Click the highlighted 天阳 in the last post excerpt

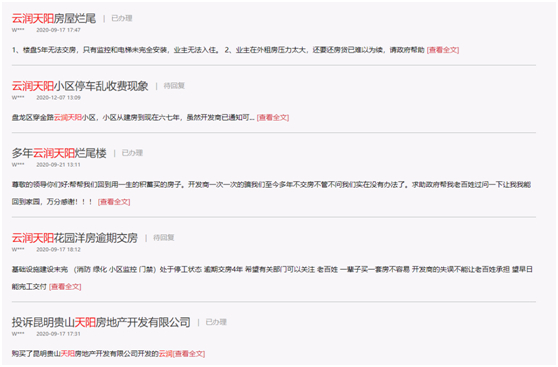coord(68,354)
